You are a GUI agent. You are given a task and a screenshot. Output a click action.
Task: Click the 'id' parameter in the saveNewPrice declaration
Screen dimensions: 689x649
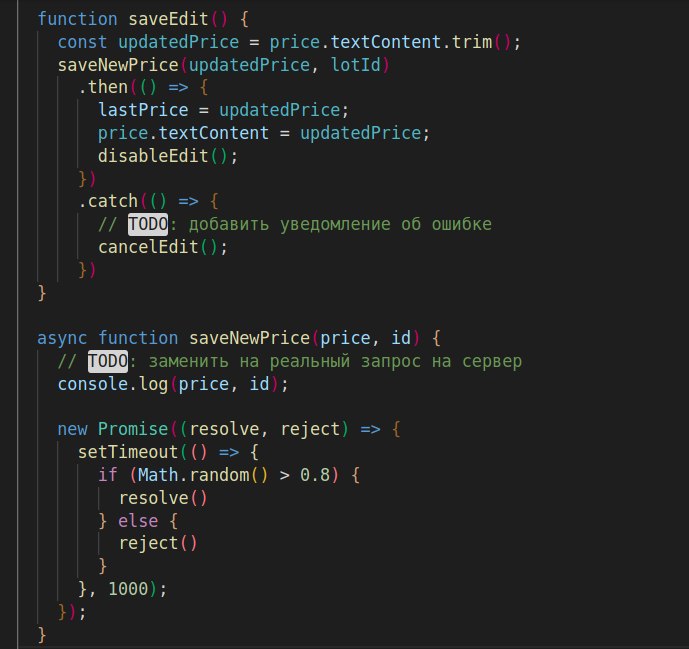click(x=401, y=338)
